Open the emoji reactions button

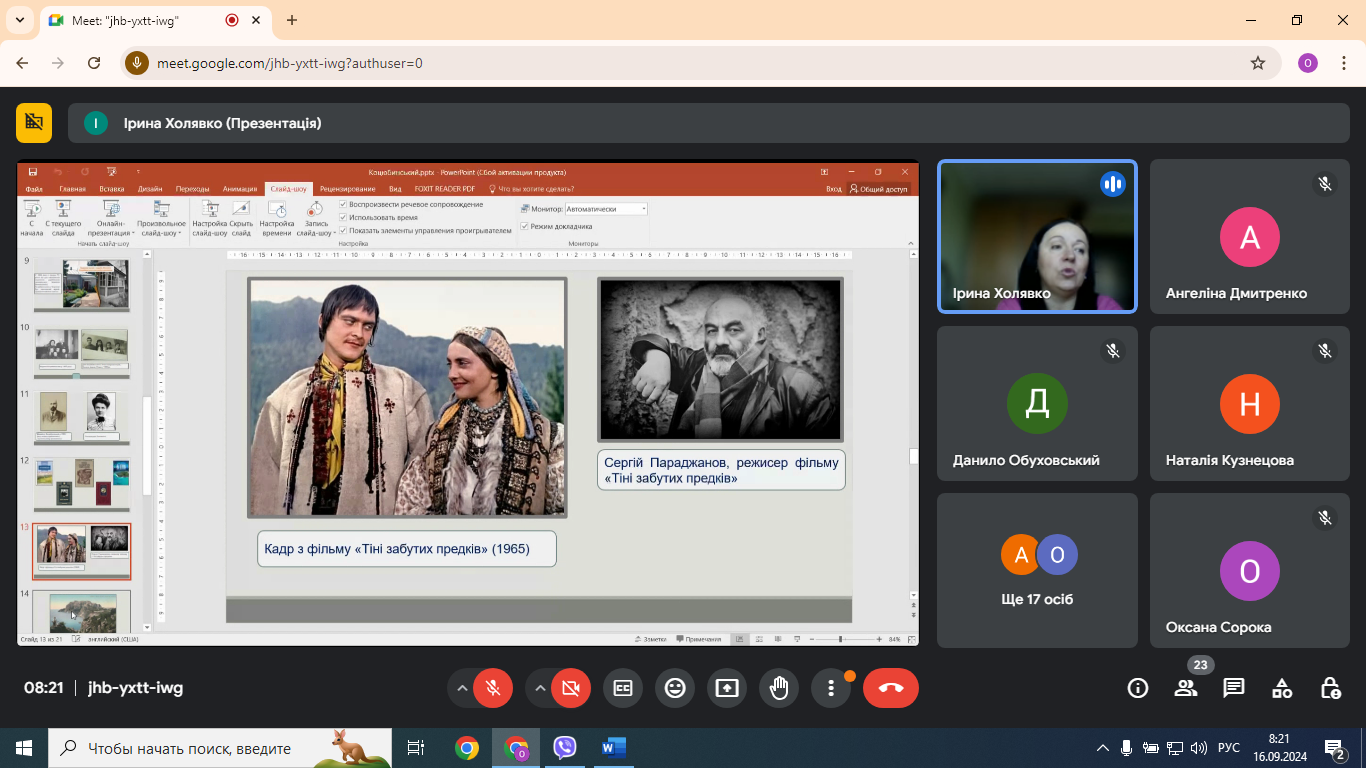[x=675, y=688]
